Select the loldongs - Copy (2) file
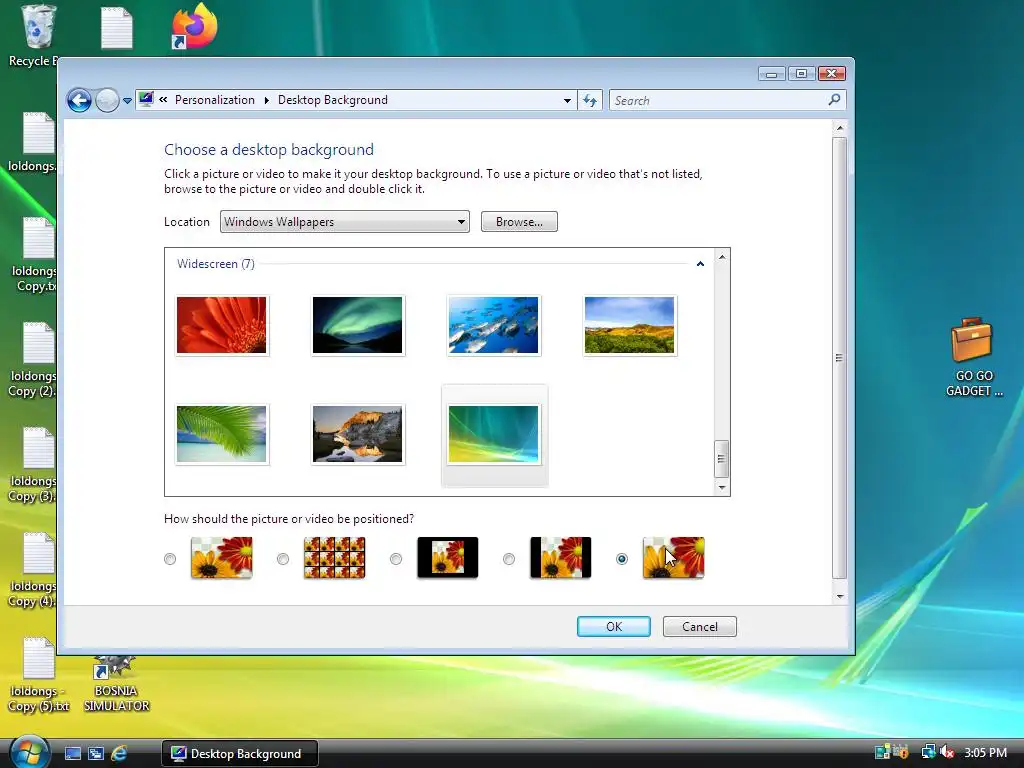1024x768 pixels. pos(33,360)
